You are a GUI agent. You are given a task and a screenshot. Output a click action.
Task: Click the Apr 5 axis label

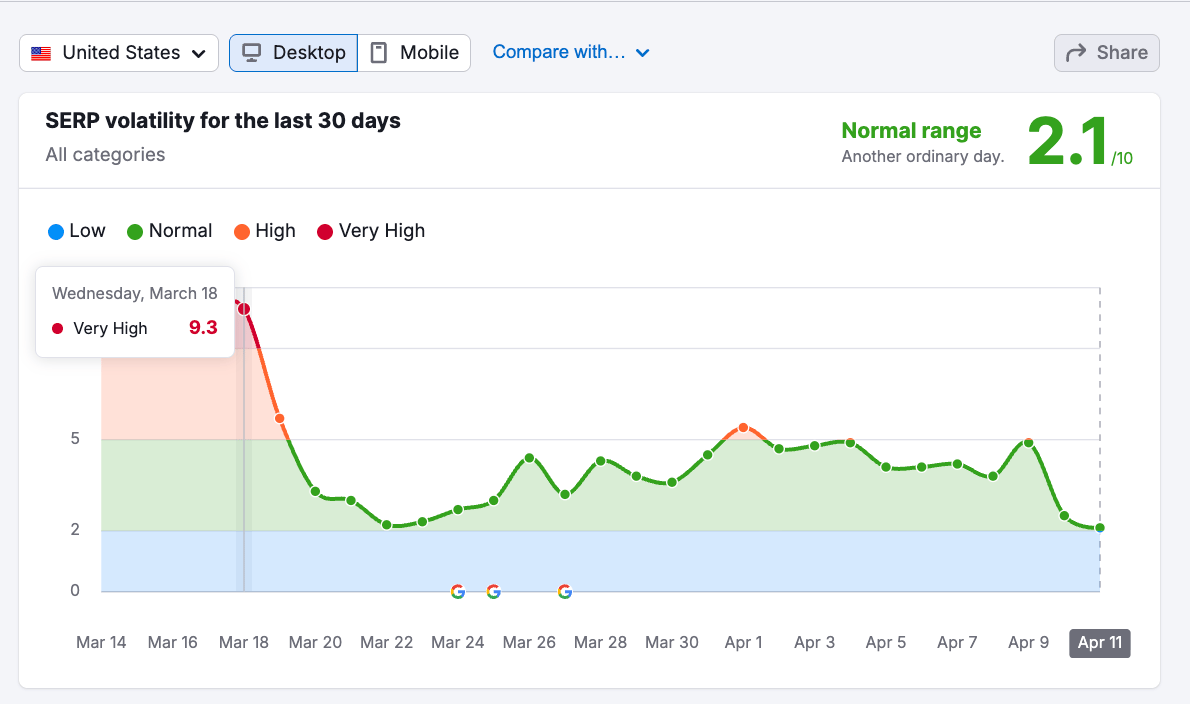pyautogui.click(x=886, y=643)
